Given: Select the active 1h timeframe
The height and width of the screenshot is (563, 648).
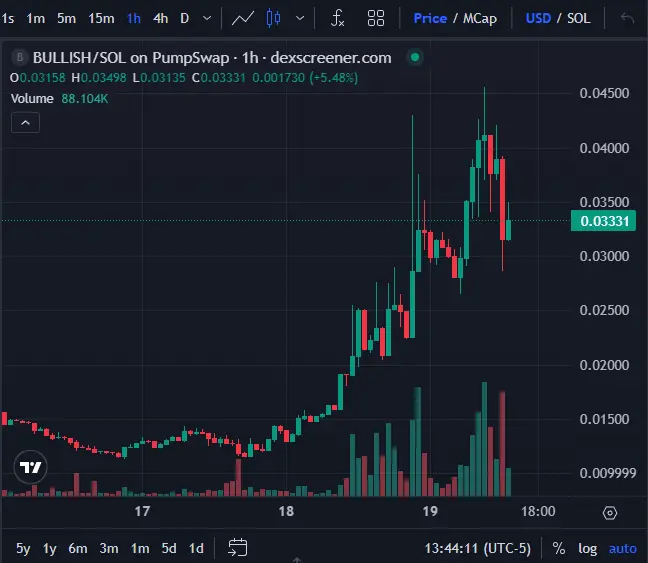Looking at the screenshot, I should click(x=134, y=19).
